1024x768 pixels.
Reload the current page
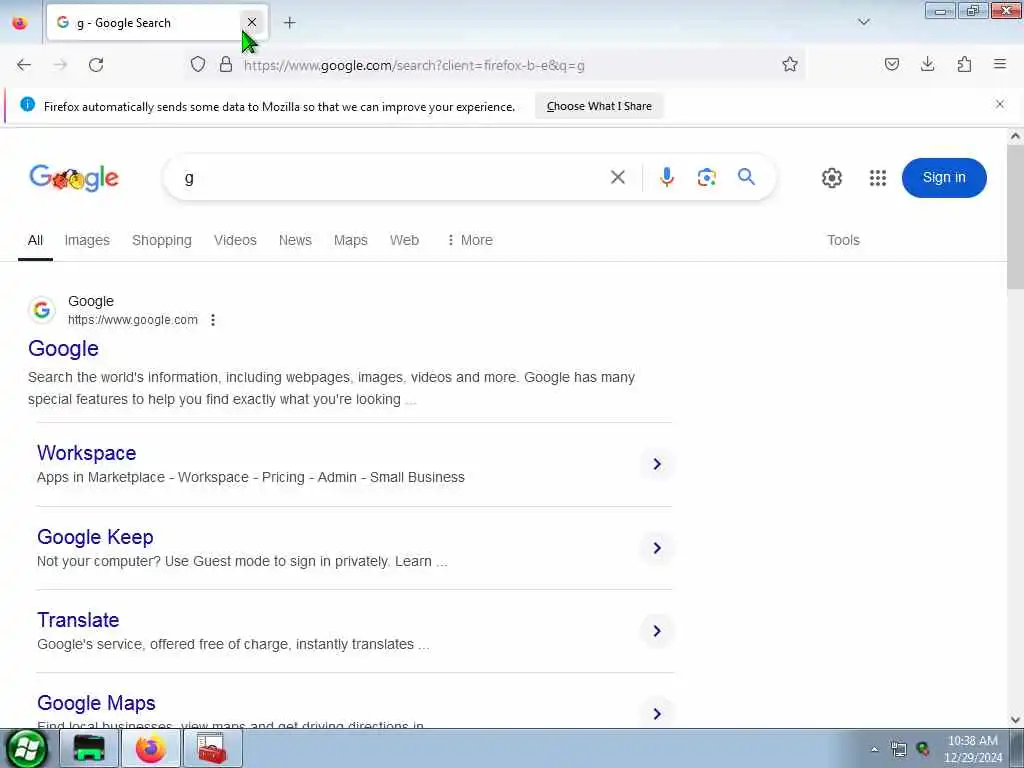[96, 65]
